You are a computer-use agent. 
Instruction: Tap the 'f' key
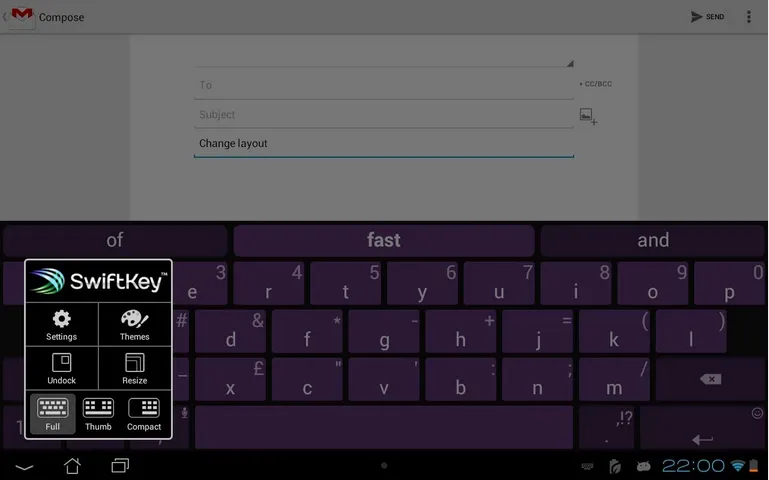(x=307, y=331)
